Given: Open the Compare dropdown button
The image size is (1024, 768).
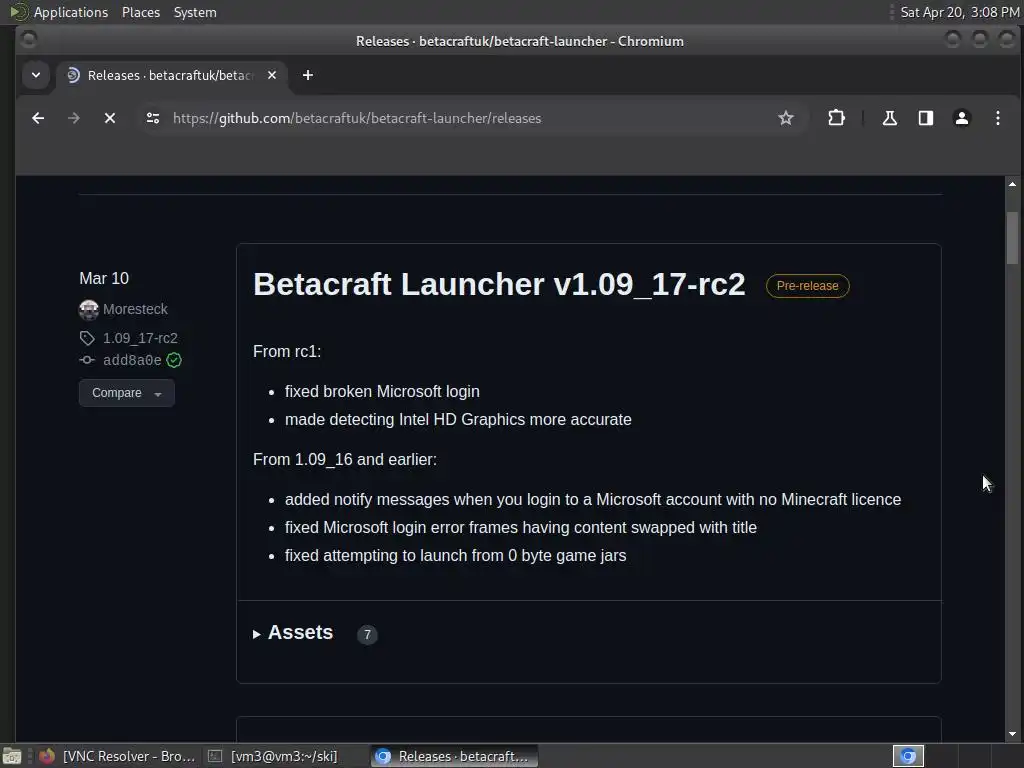Looking at the screenshot, I should pyautogui.click(x=127, y=393).
